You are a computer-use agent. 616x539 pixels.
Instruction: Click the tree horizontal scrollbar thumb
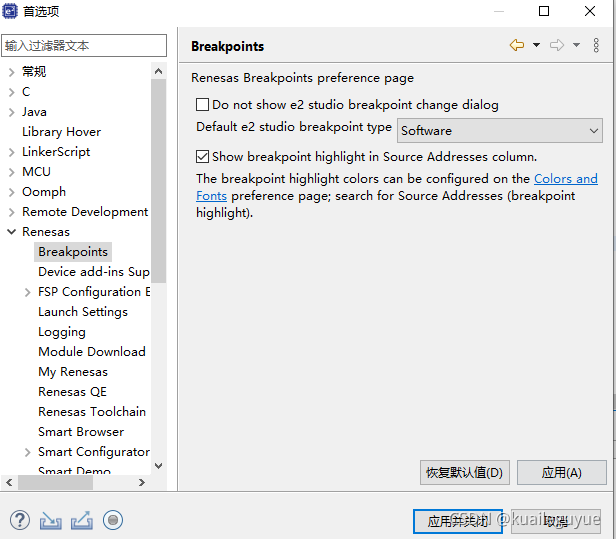55,482
